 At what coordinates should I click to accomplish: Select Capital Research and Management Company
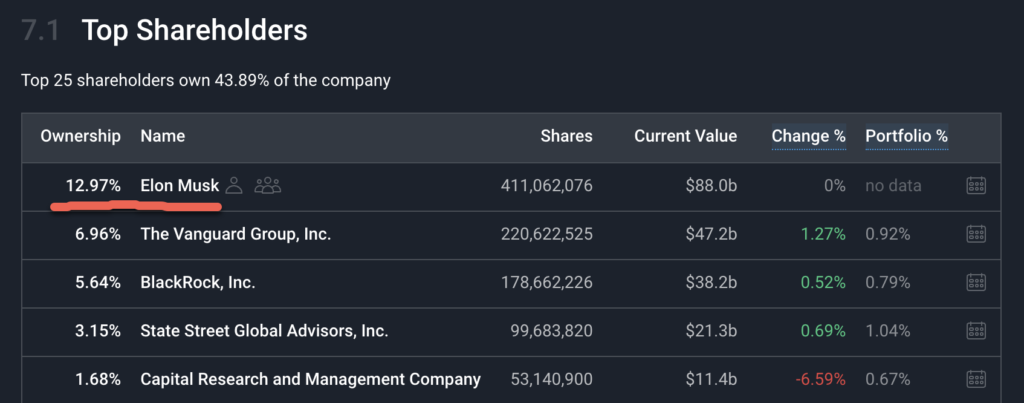[311, 379]
